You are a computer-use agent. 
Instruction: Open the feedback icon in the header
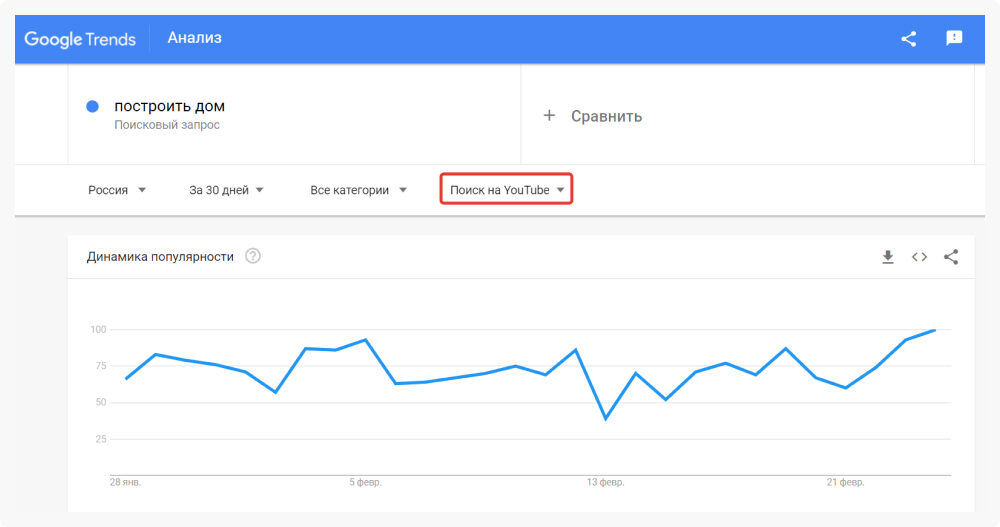954,39
